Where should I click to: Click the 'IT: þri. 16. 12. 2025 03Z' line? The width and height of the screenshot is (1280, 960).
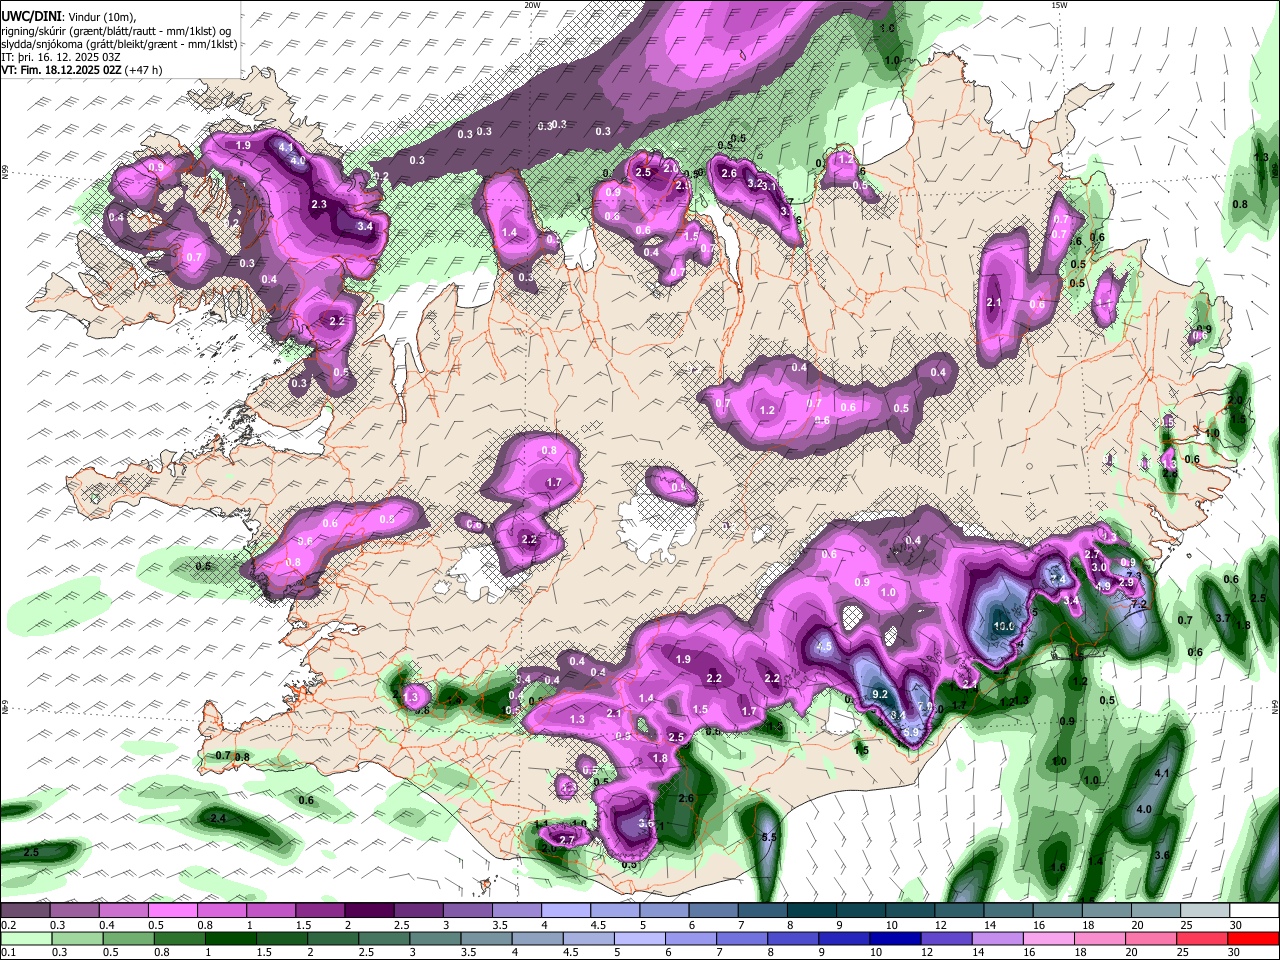(61, 57)
